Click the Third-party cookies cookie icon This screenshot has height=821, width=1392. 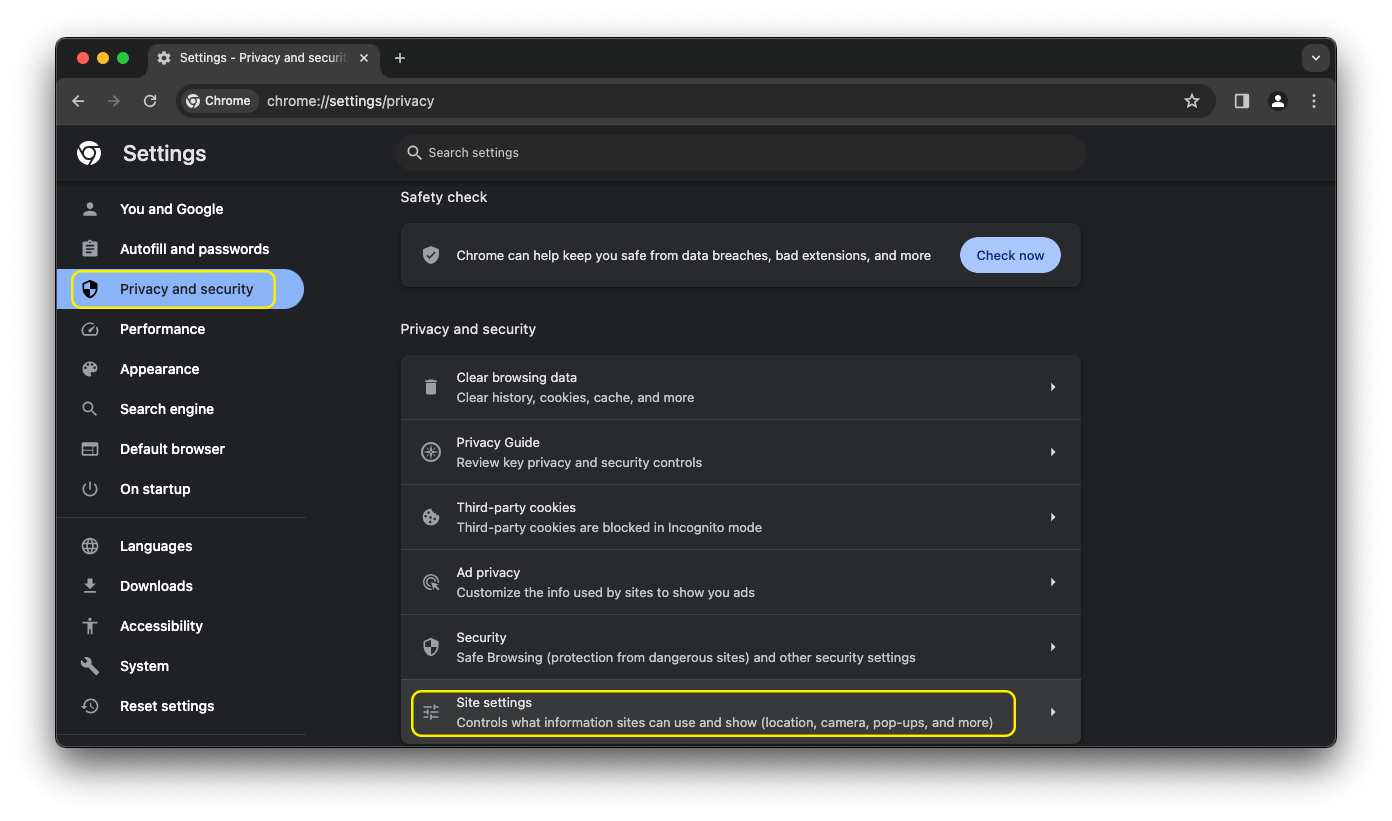430,517
